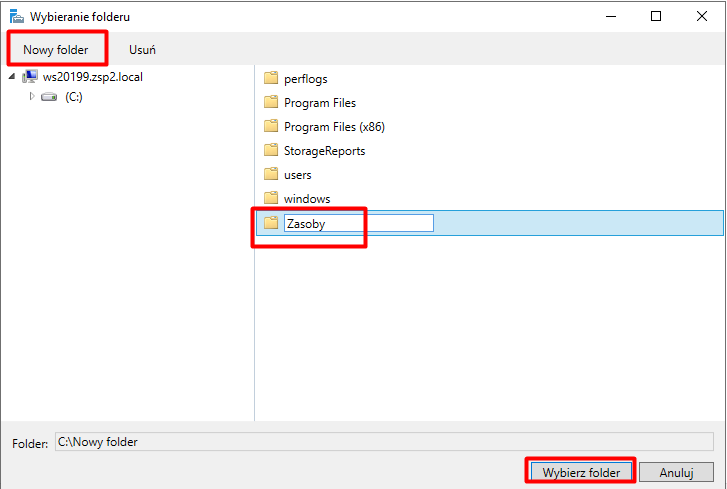This screenshot has height=489, width=727.
Task: Click the perflogs folder icon
Action: 270,78
